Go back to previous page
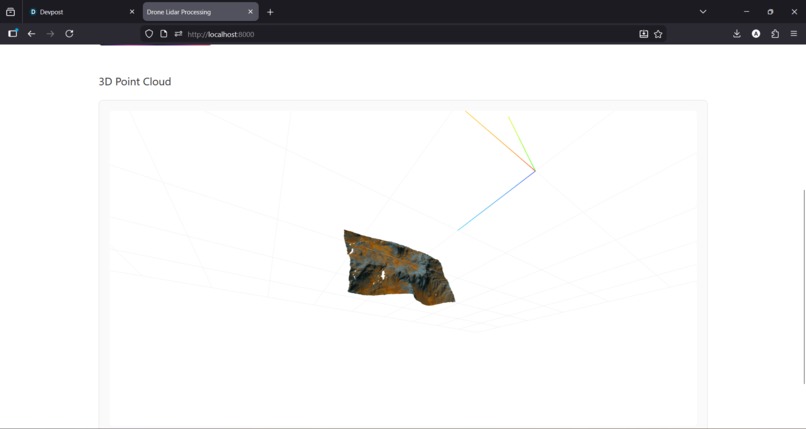 (x=31, y=34)
